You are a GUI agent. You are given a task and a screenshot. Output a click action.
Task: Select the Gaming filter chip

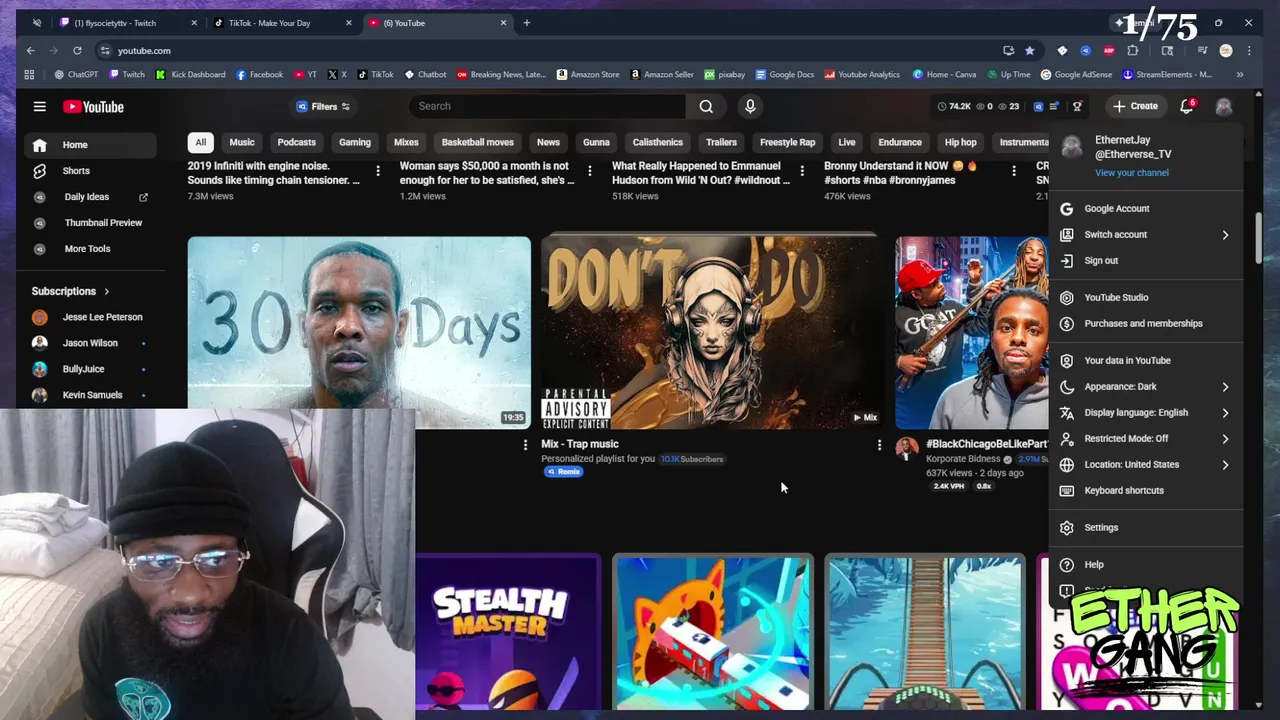pyautogui.click(x=354, y=142)
